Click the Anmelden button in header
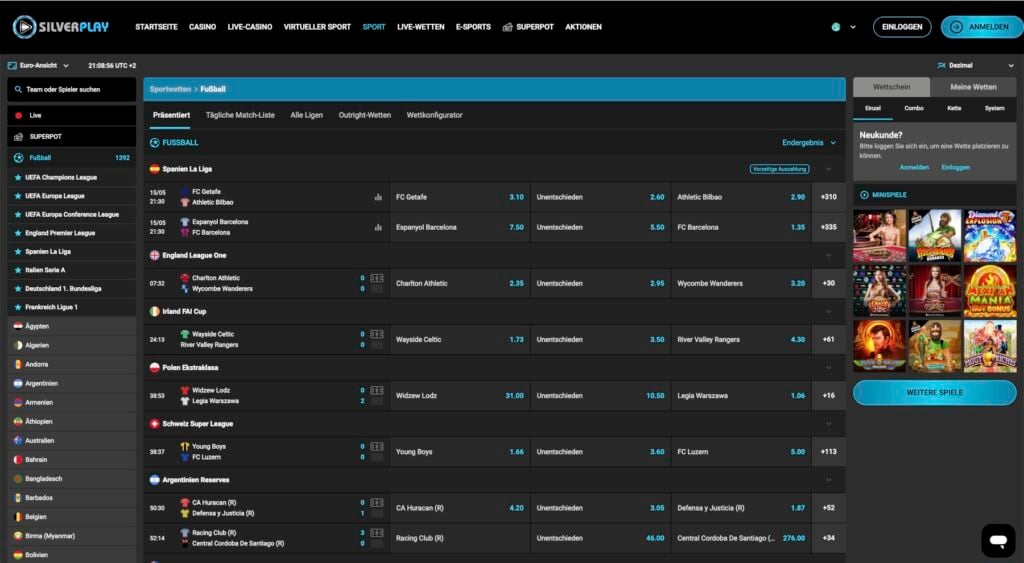 coord(982,27)
